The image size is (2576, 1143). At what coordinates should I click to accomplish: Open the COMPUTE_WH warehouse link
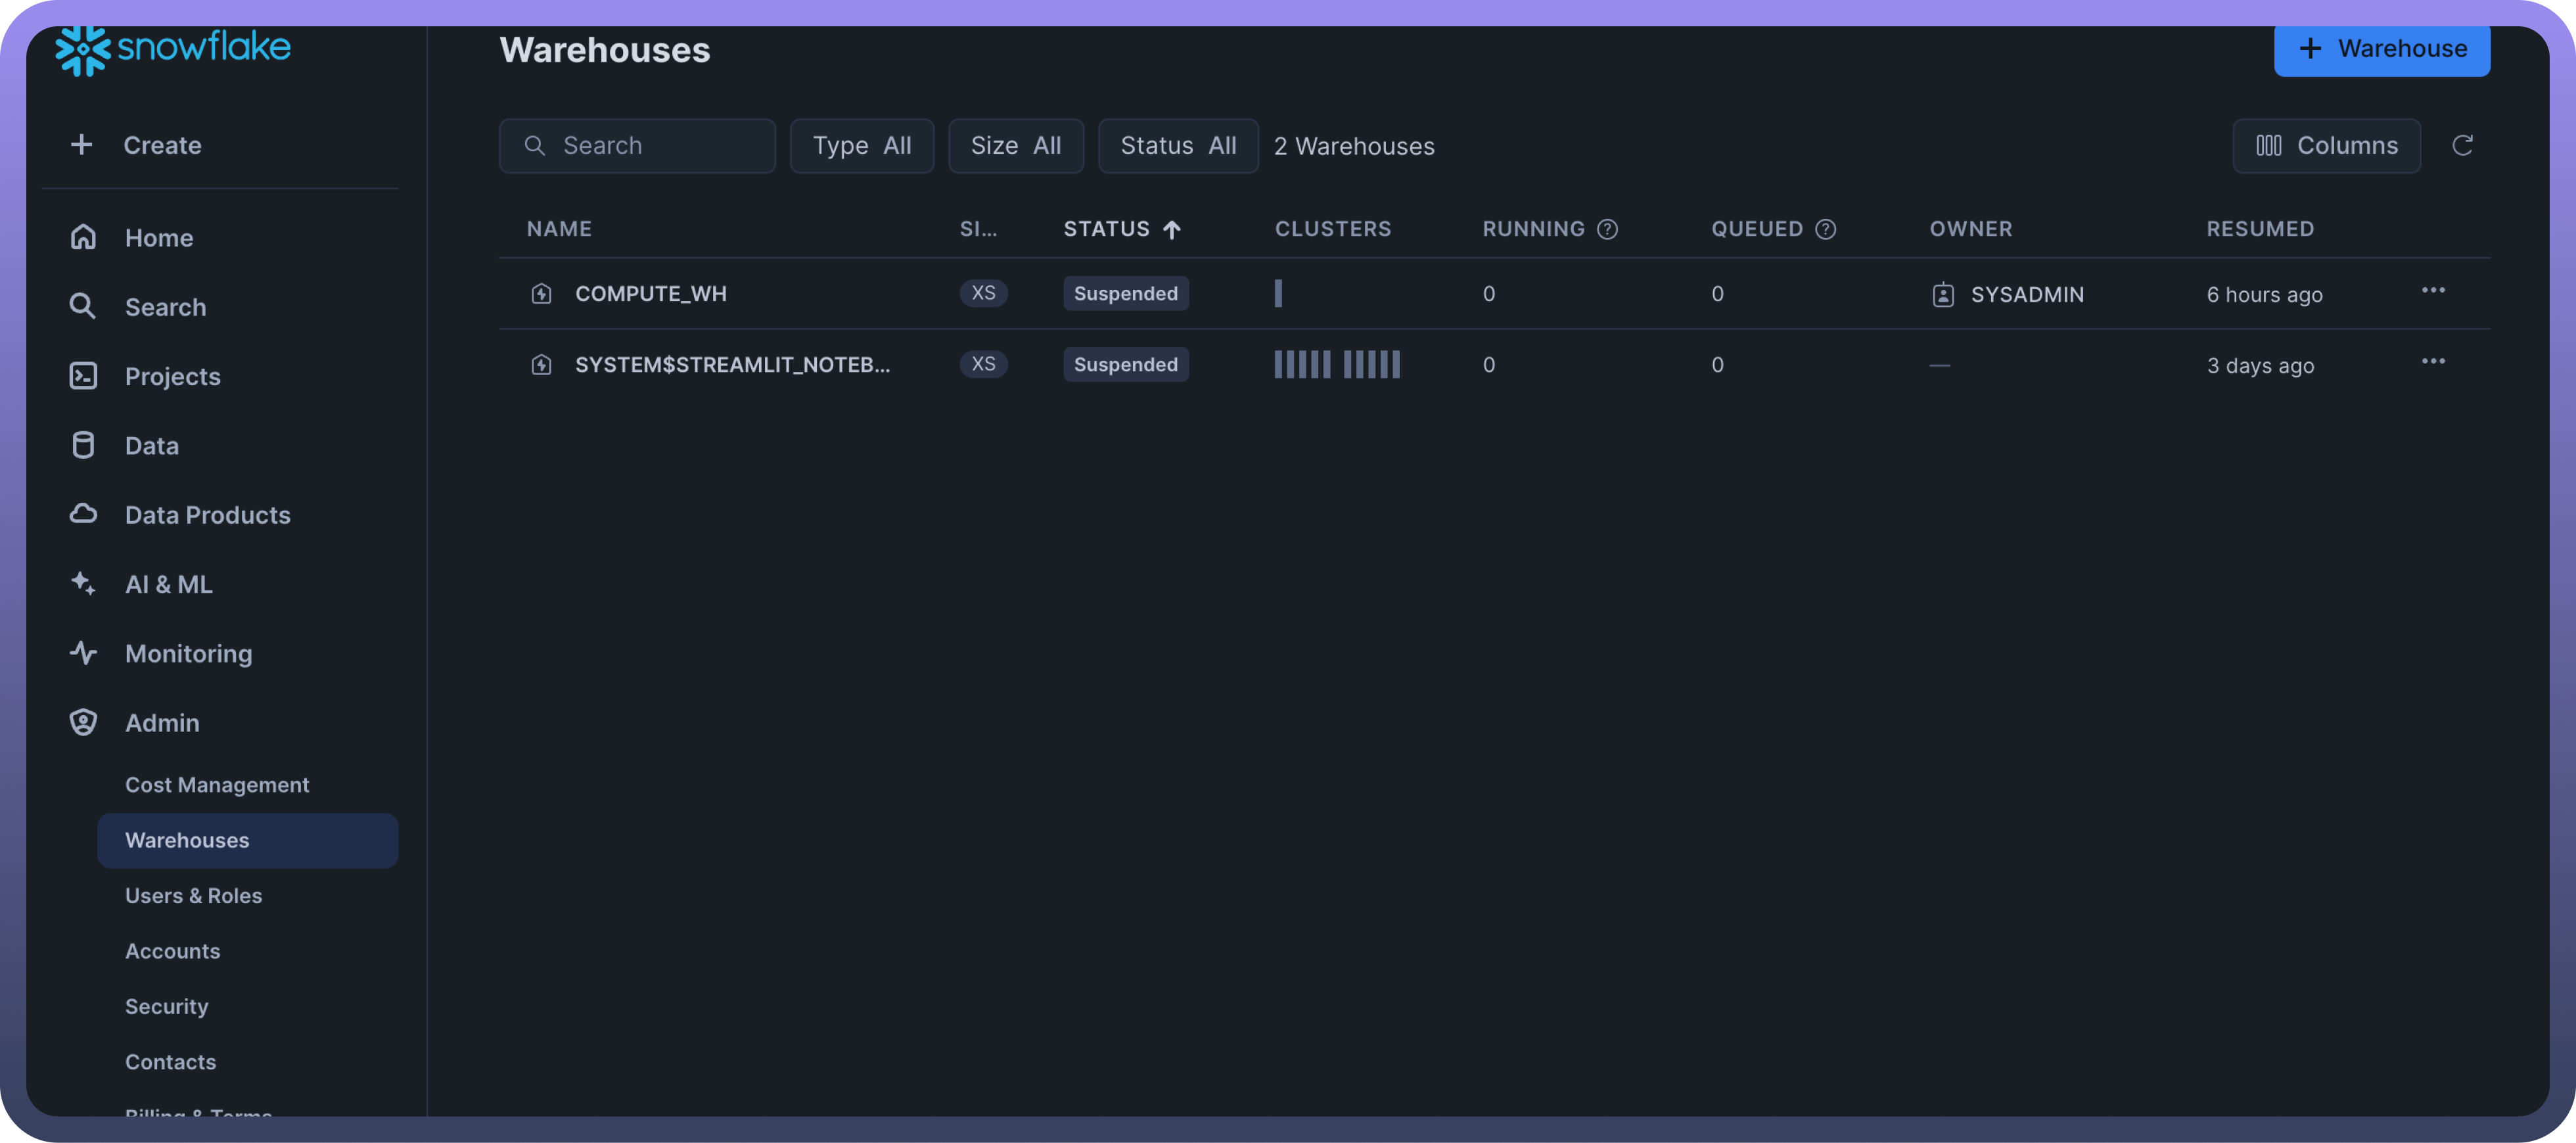click(650, 294)
